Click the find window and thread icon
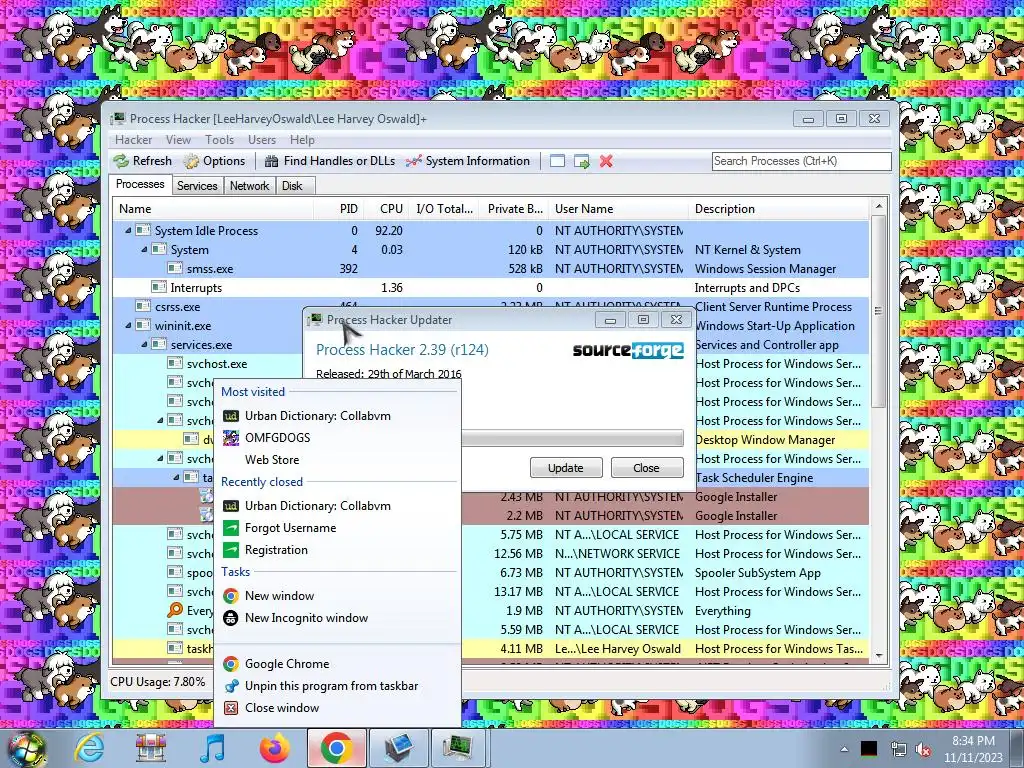The width and height of the screenshot is (1024, 768). 581,161
